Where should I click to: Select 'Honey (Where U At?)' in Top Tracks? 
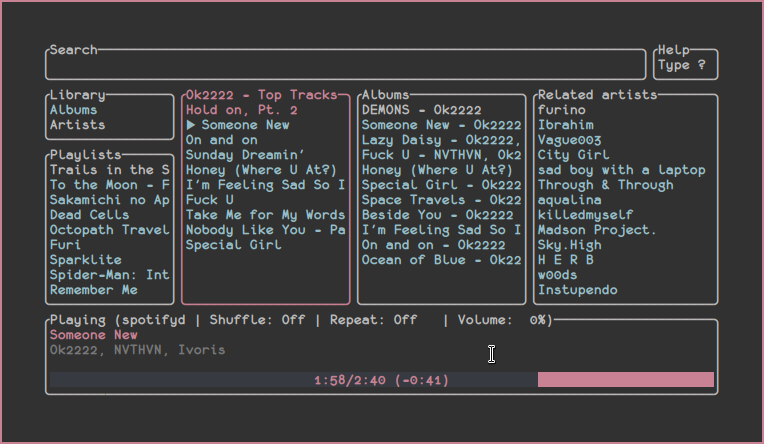[261, 170]
